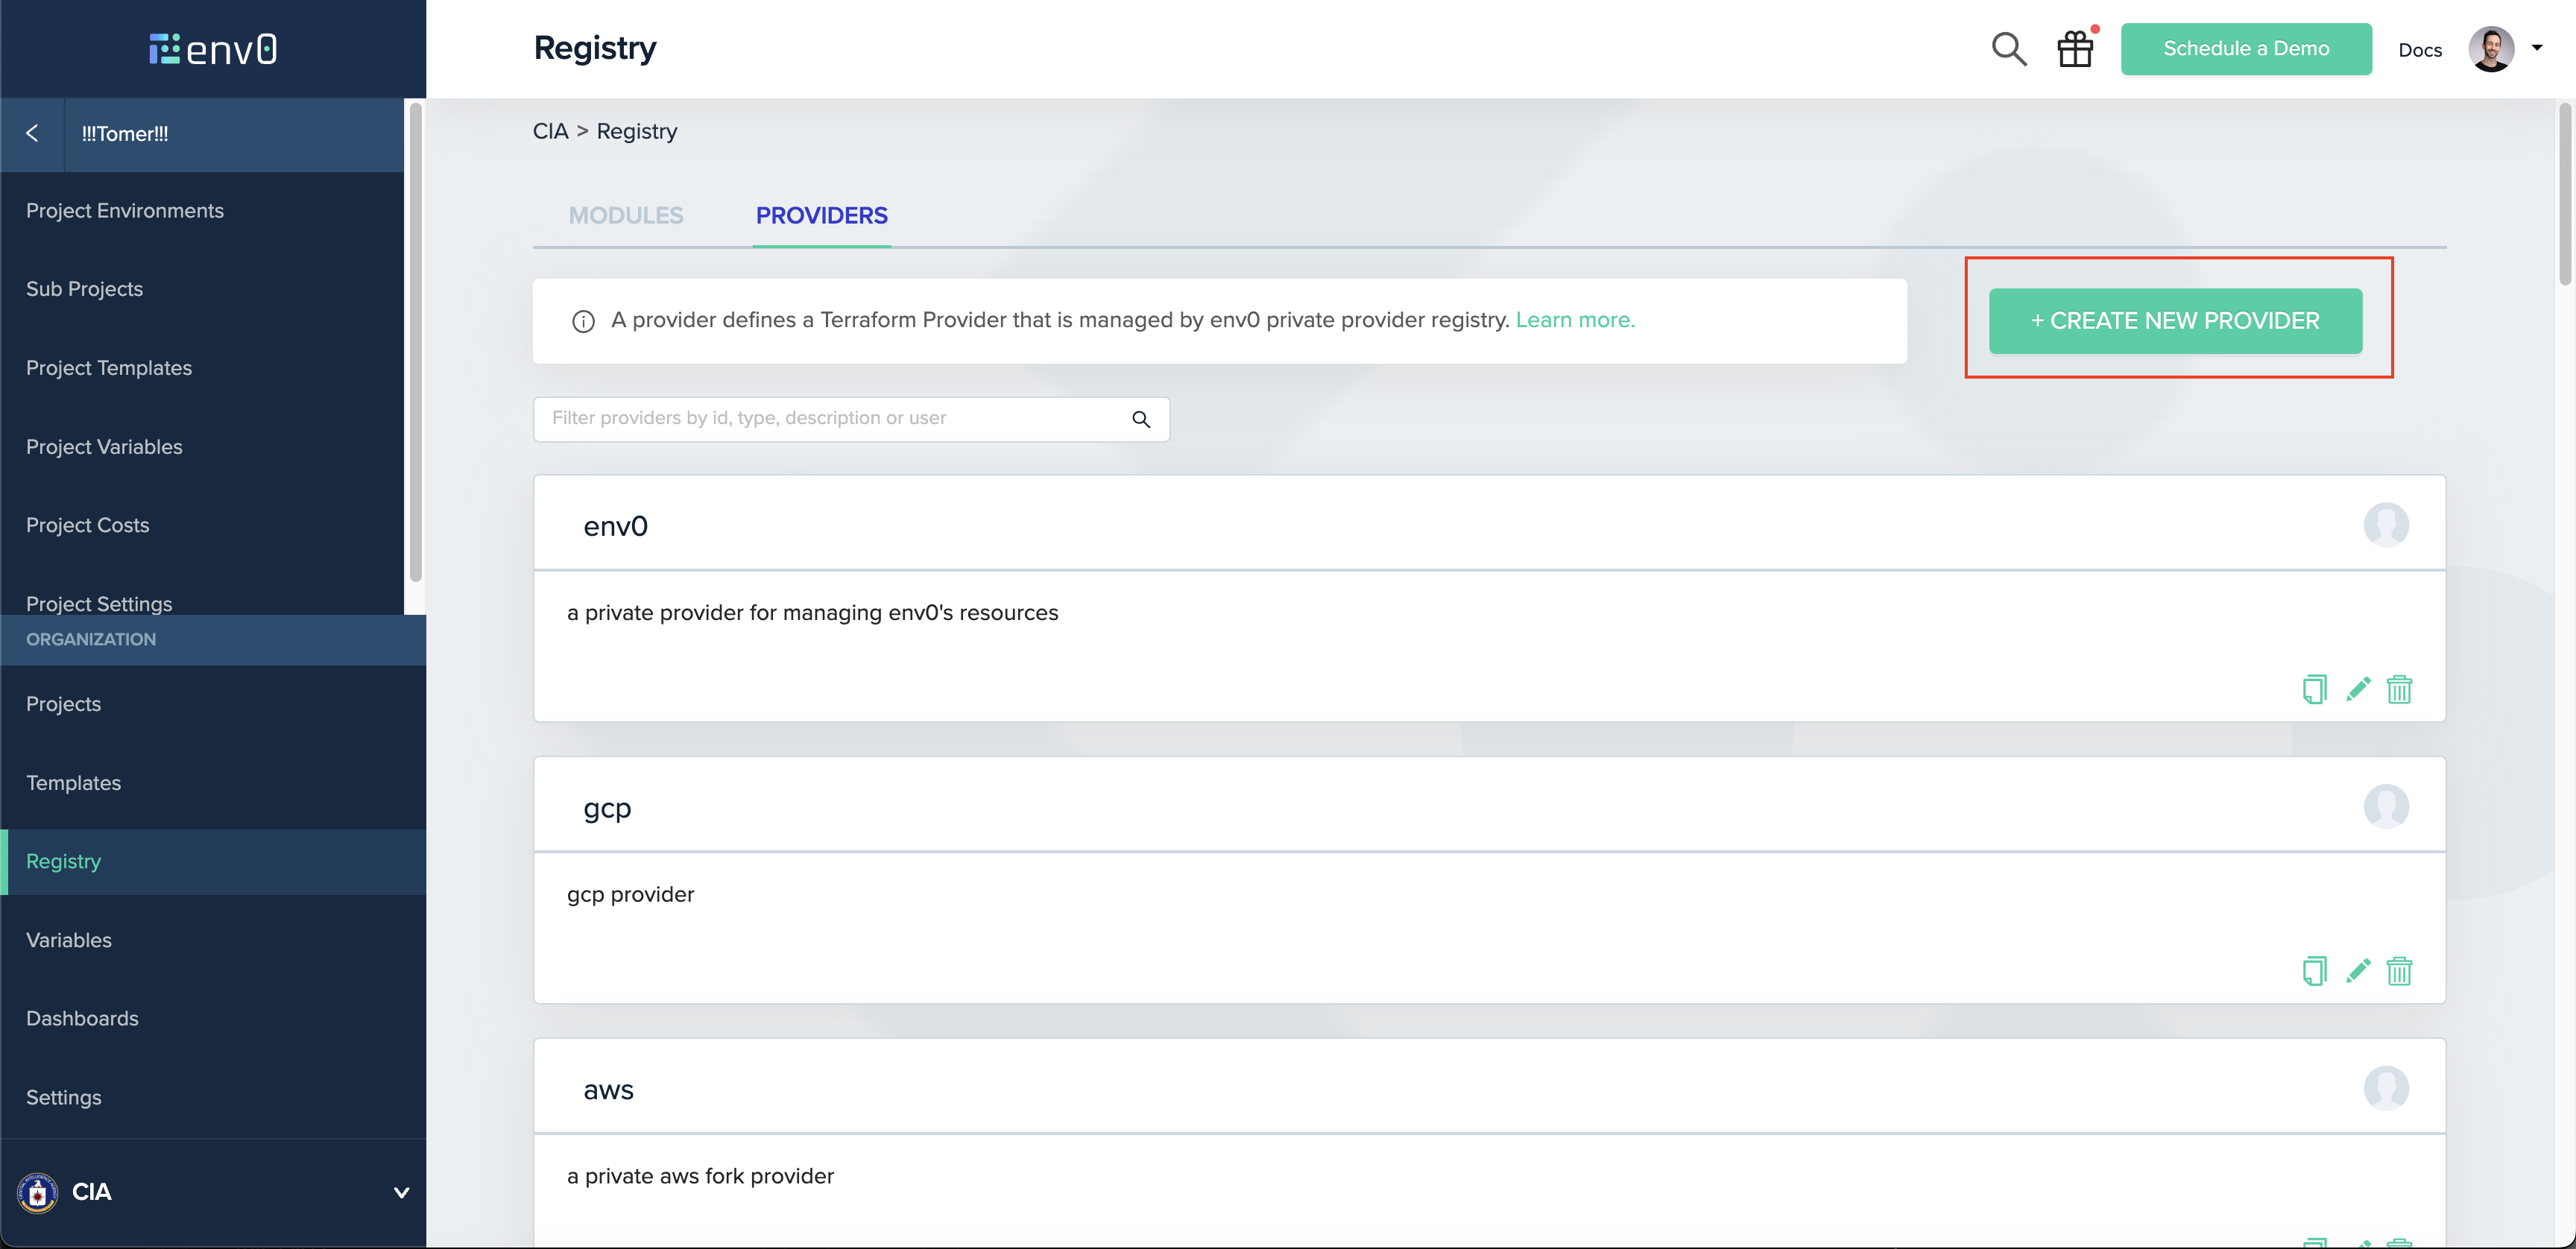2576x1249 pixels.
Task: Edit the env0 provider with pencil icon
Action: point(2358,689)
